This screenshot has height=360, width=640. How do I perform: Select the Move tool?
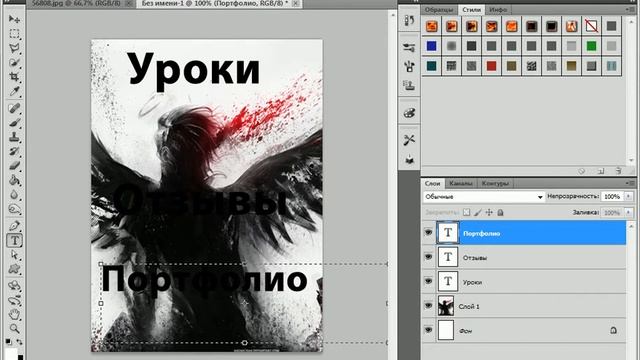coord(14,19)
